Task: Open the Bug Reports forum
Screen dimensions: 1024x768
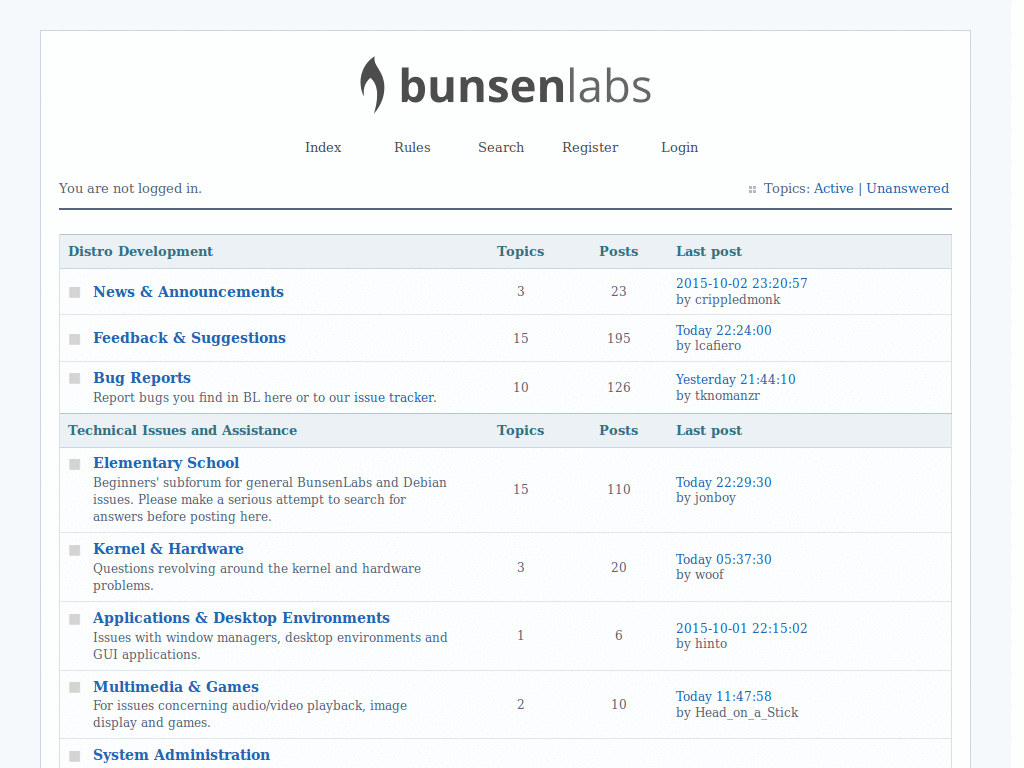Action: (141, 377)
